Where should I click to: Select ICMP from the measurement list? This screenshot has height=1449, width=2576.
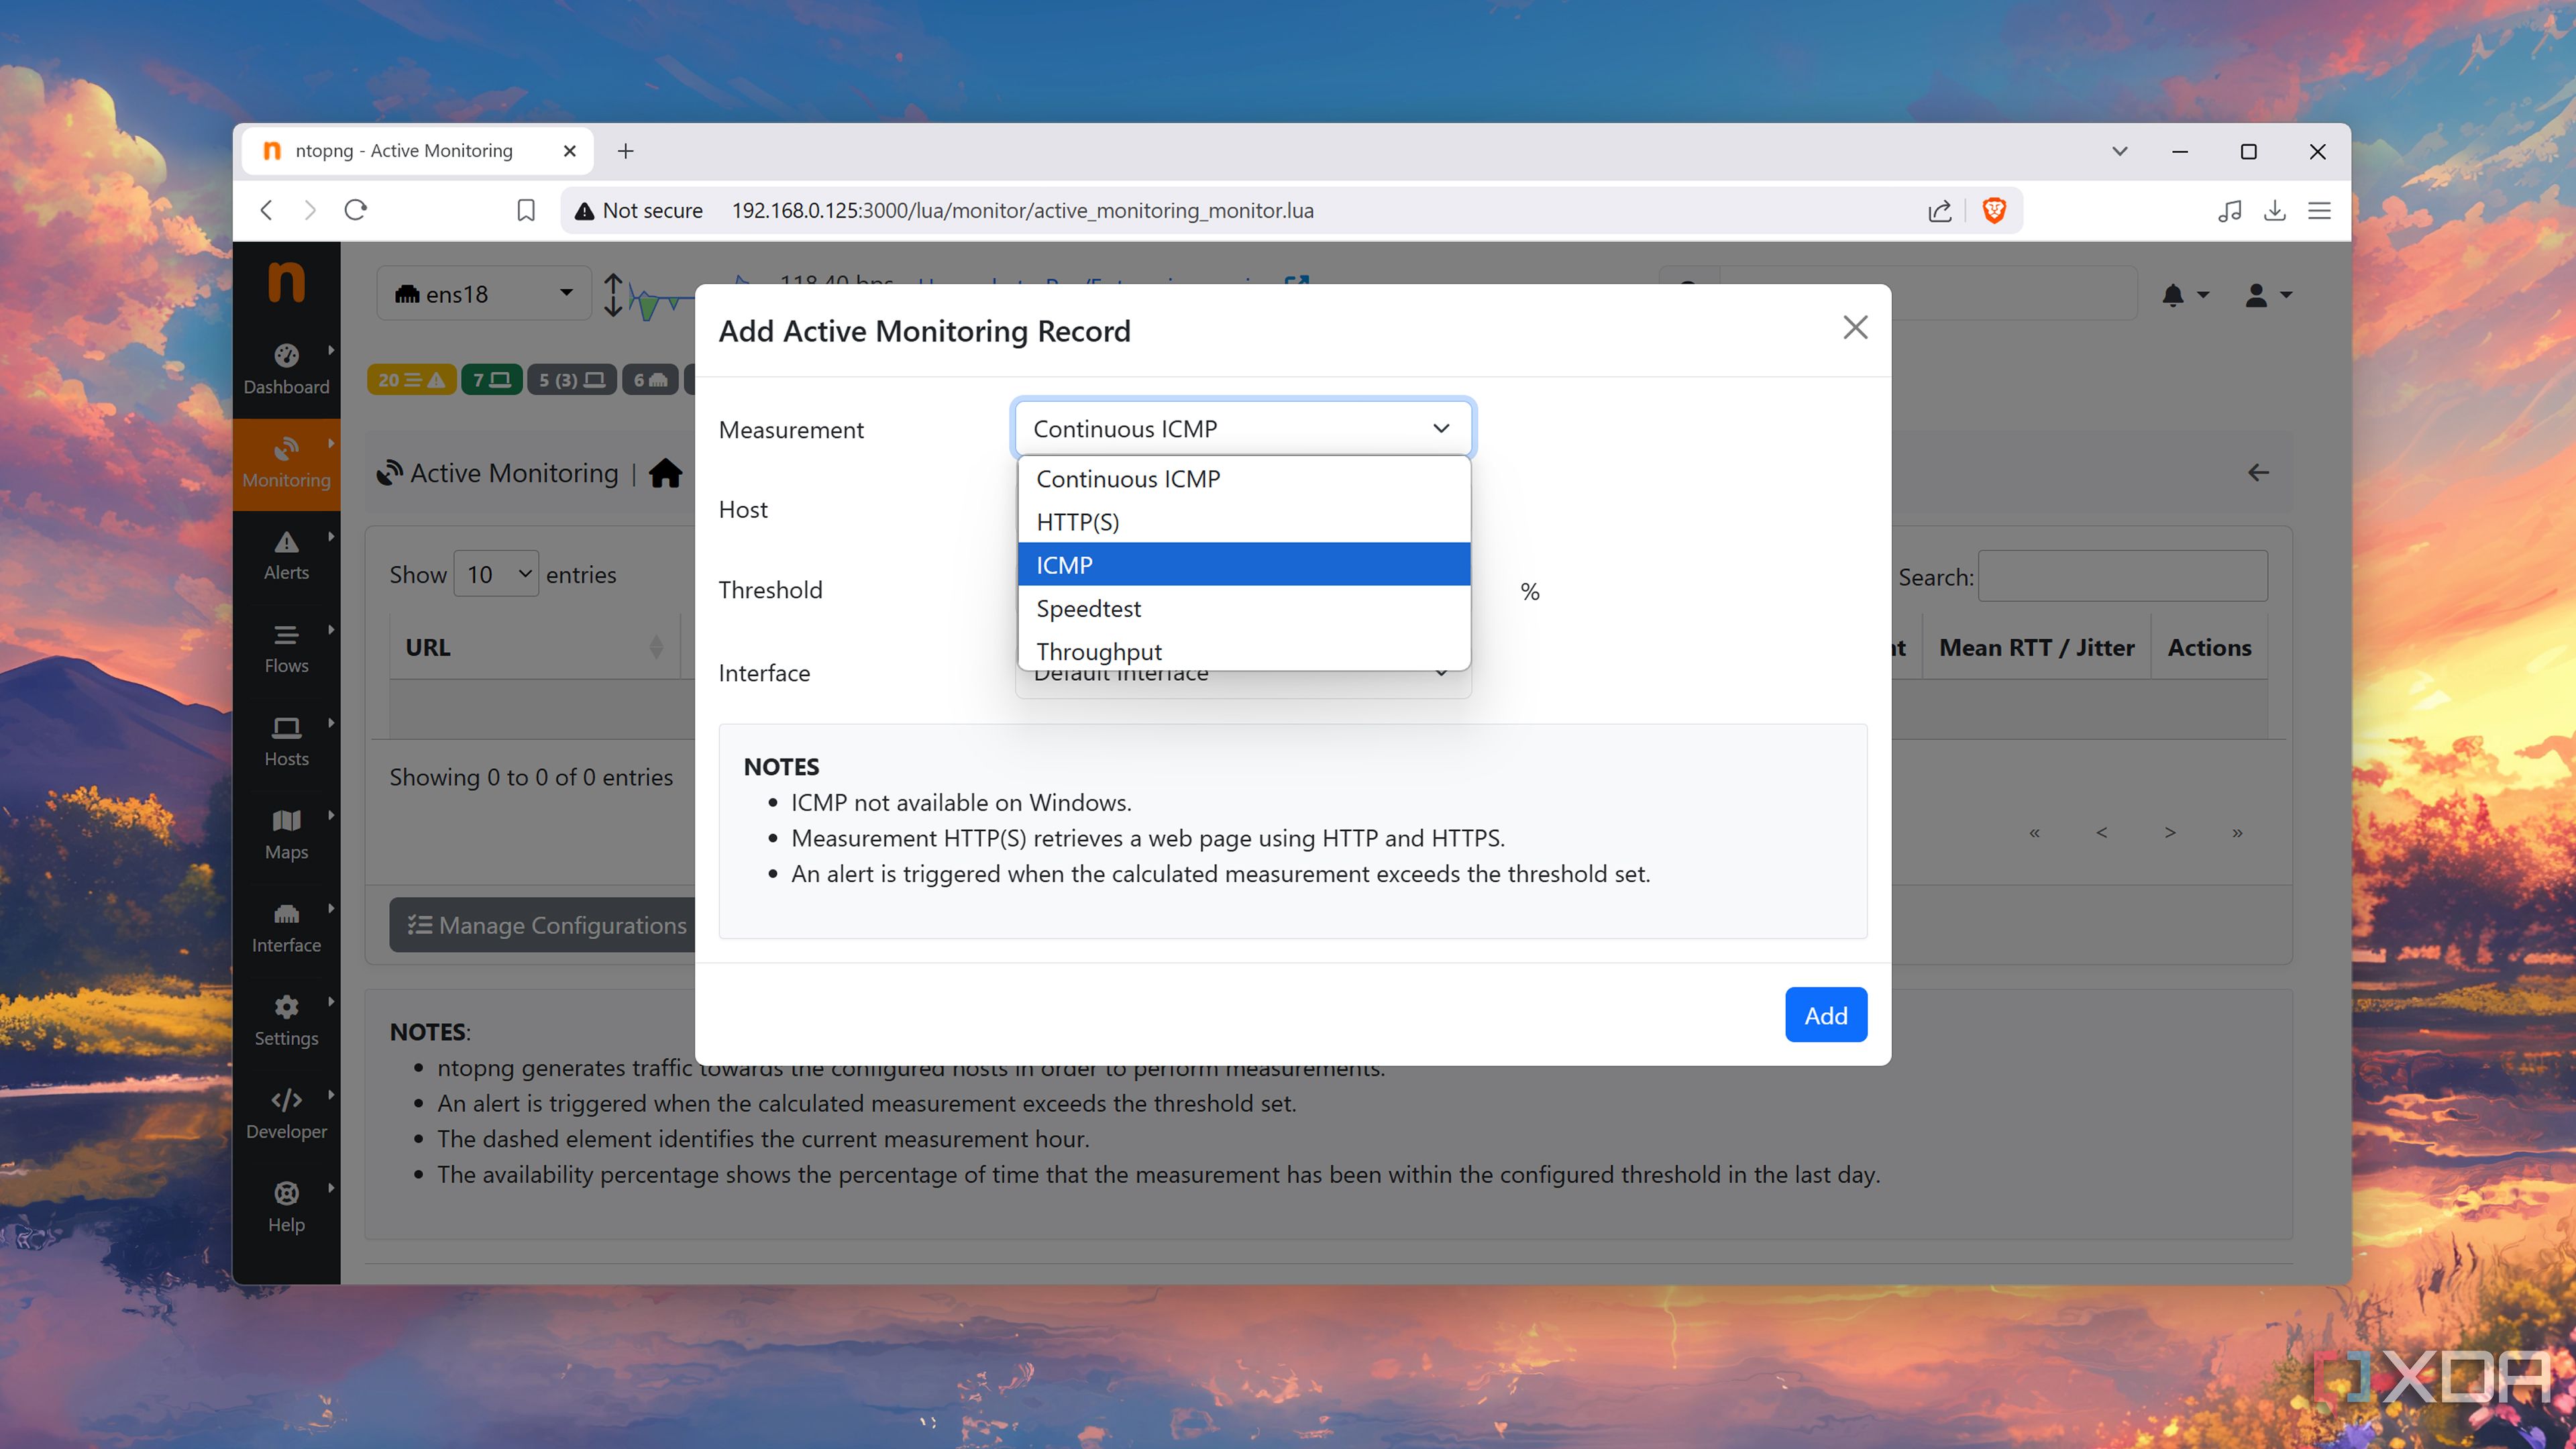coord(1243,564)
